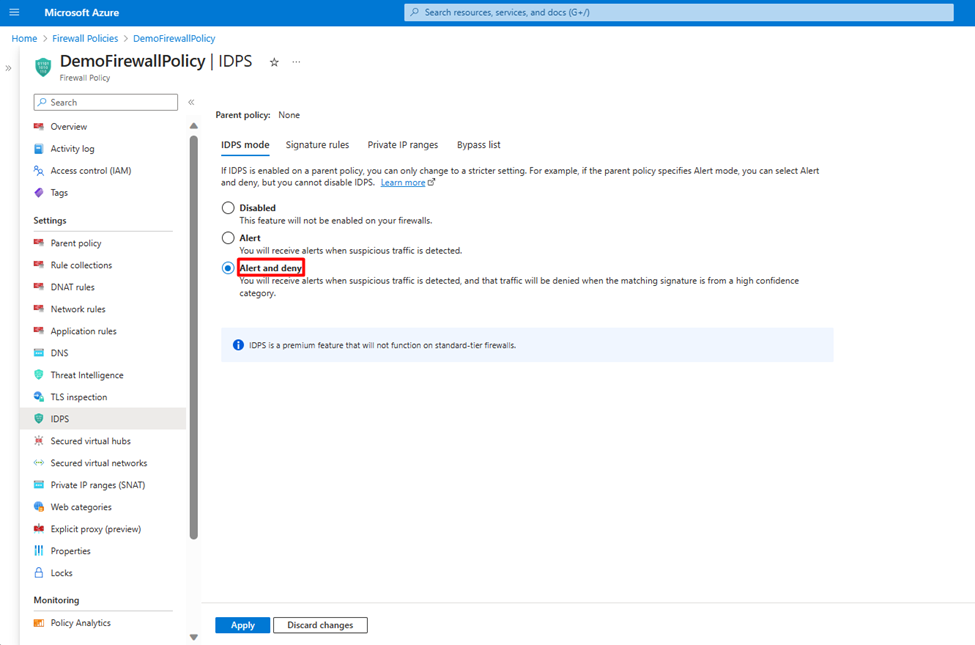Viewport: 975px width, 645px height.
Task: Click the Microsoft Azure title link
Action: [x=81, y=12]
